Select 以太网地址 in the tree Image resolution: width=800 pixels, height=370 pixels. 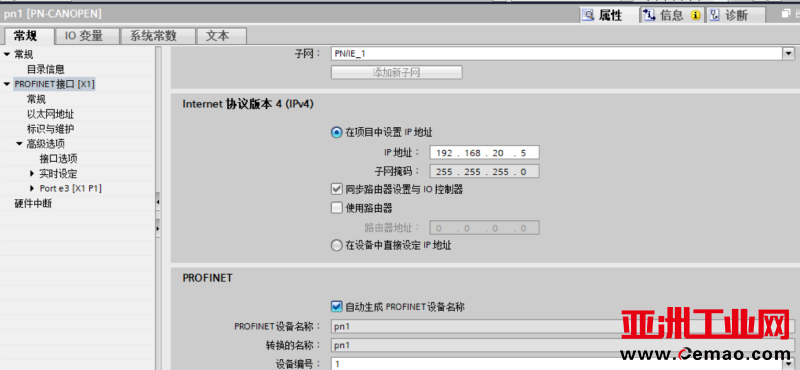(51, 114)
